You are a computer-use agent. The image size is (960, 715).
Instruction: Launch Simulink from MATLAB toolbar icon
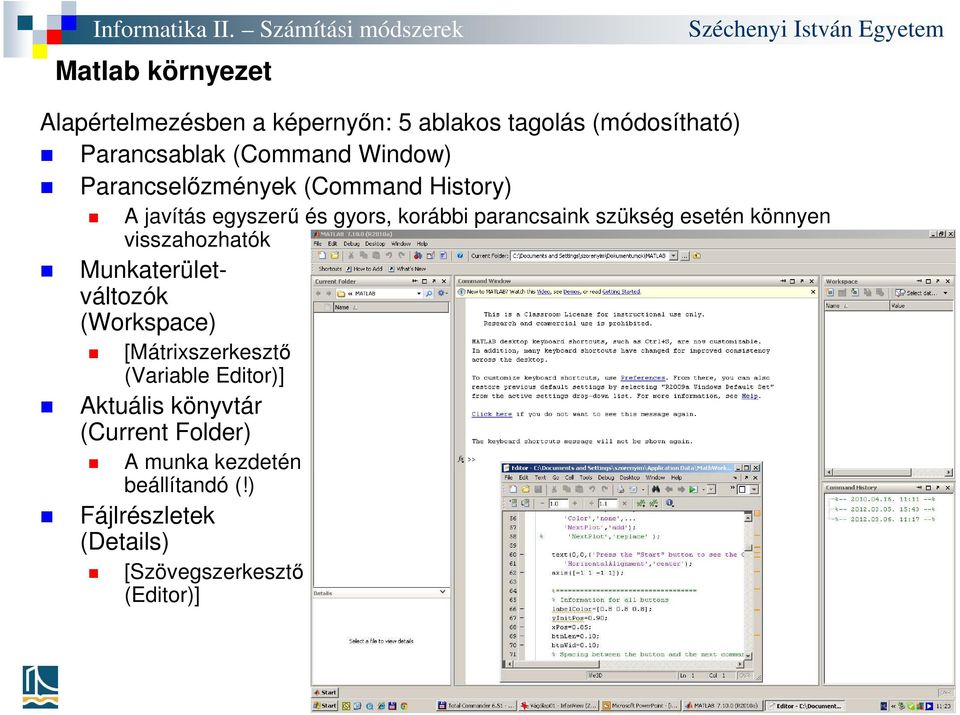click(418, 255)
